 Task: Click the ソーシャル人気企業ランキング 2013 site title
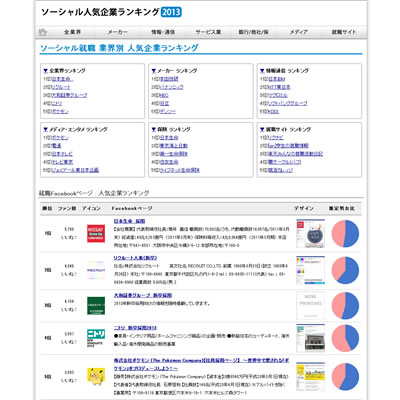click(111, 12)
